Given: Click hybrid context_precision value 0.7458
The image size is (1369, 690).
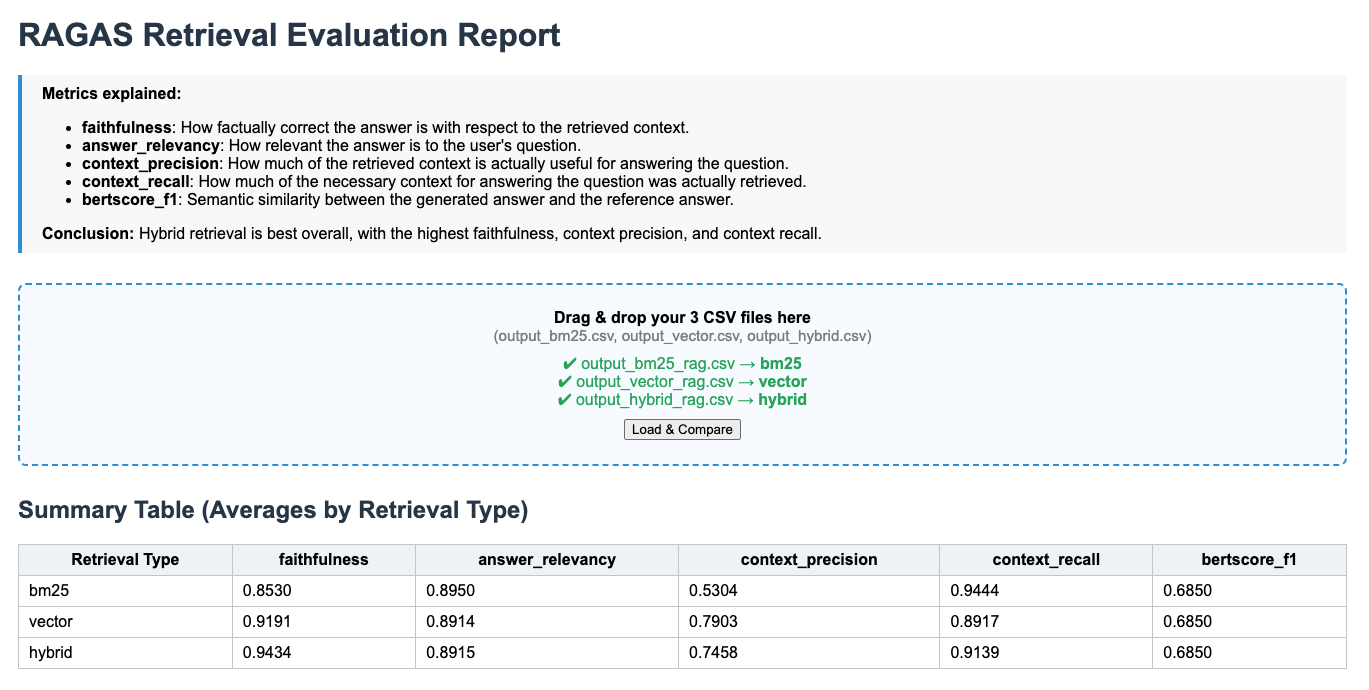Looking at the screenshot, I should pyautogui.click(x=713, y=653).
